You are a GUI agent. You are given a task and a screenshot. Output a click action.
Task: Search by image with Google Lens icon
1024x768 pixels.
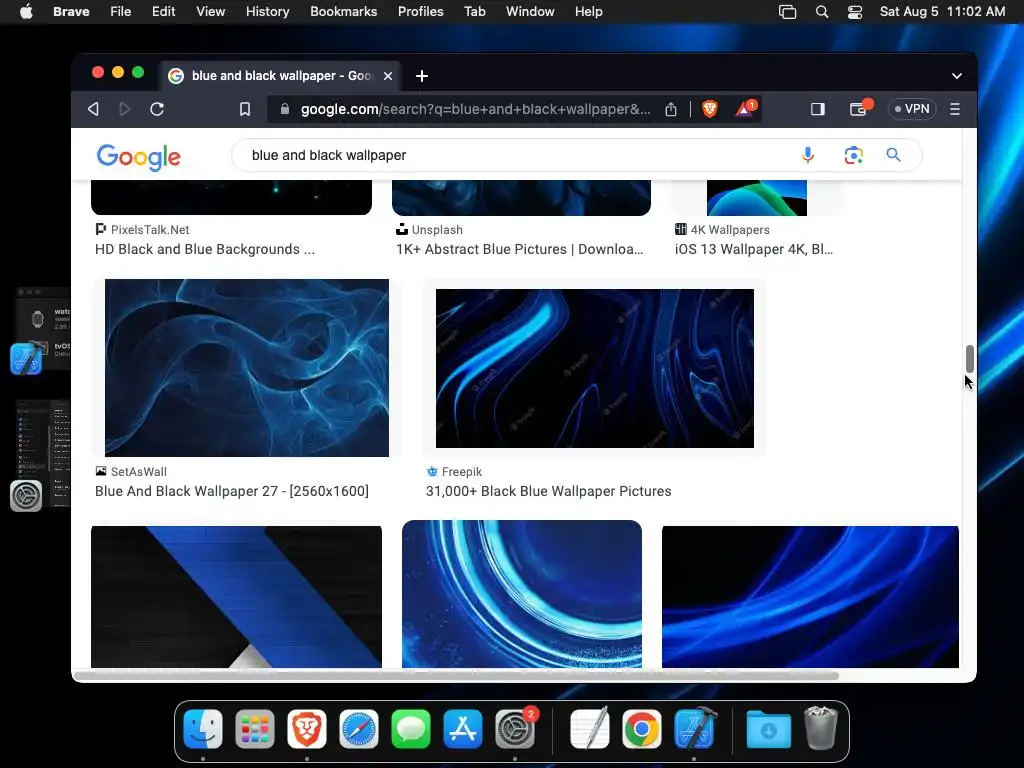(x=854, y=155)
